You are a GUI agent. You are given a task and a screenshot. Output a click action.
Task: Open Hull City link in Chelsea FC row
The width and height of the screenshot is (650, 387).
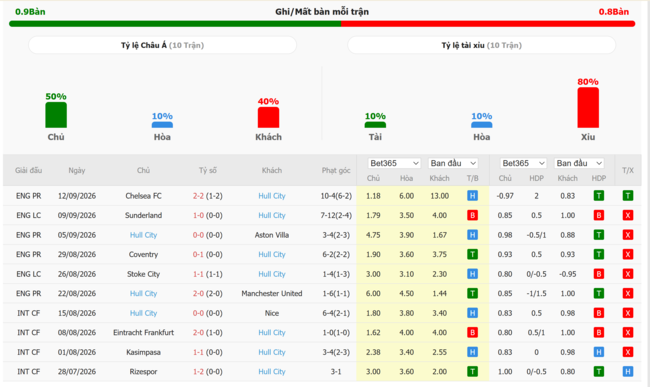[x=272, y=196]
